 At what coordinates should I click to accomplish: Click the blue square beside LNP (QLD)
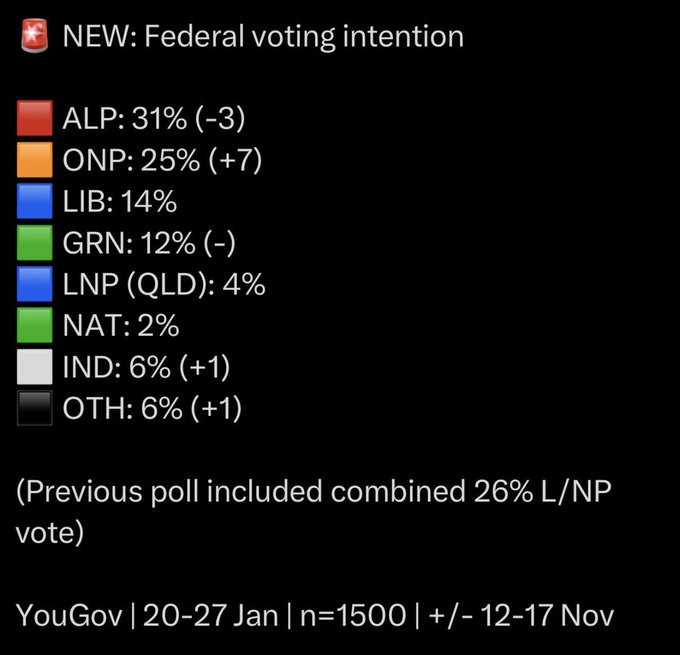point(34,285)
